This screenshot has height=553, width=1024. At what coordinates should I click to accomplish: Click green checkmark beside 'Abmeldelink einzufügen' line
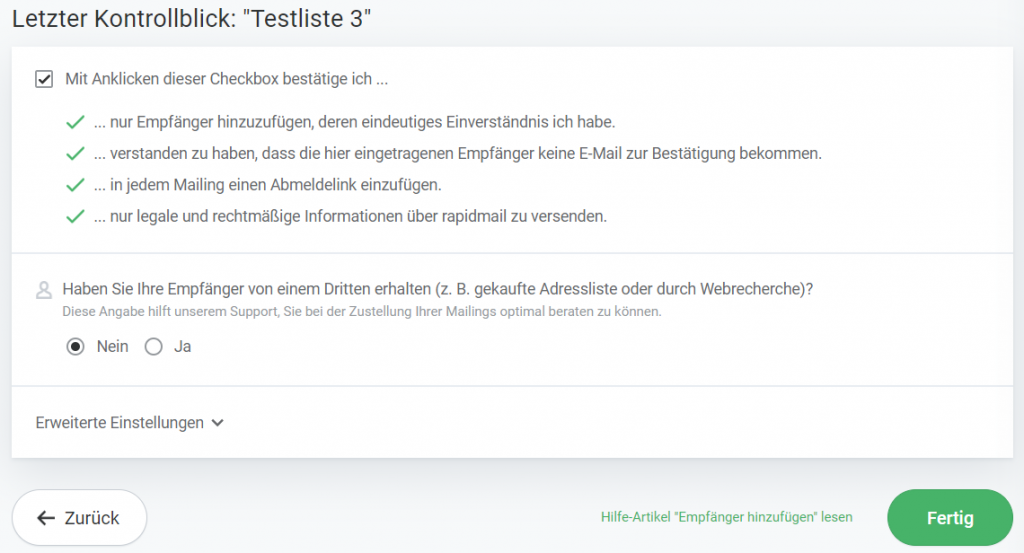(x=74, y=185)
